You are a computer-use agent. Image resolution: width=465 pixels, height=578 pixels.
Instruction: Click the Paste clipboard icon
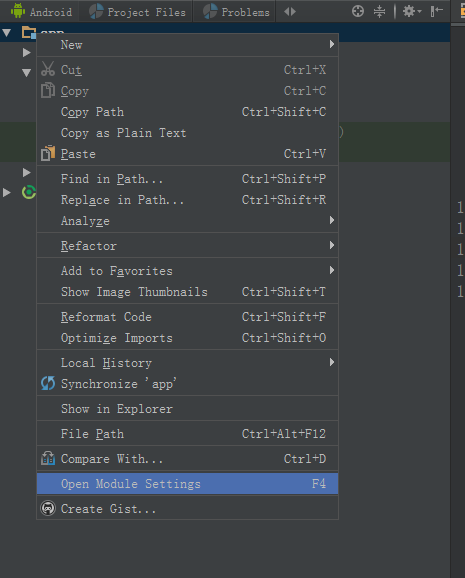[48, 153]
